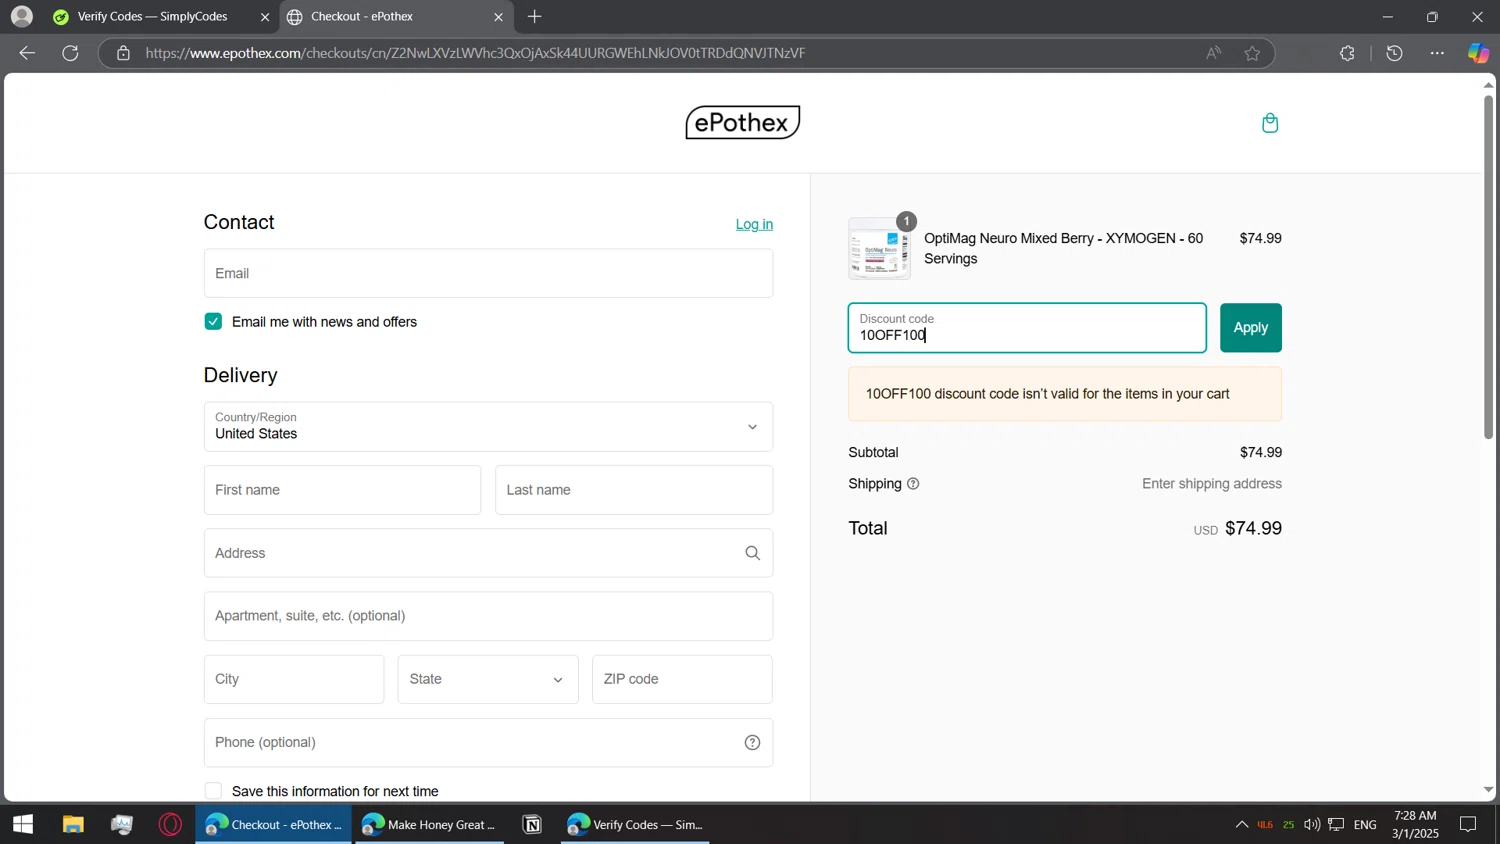Click the Enter shipping address text
This screenshot has height=844, width=1500.
[1212, 484]
